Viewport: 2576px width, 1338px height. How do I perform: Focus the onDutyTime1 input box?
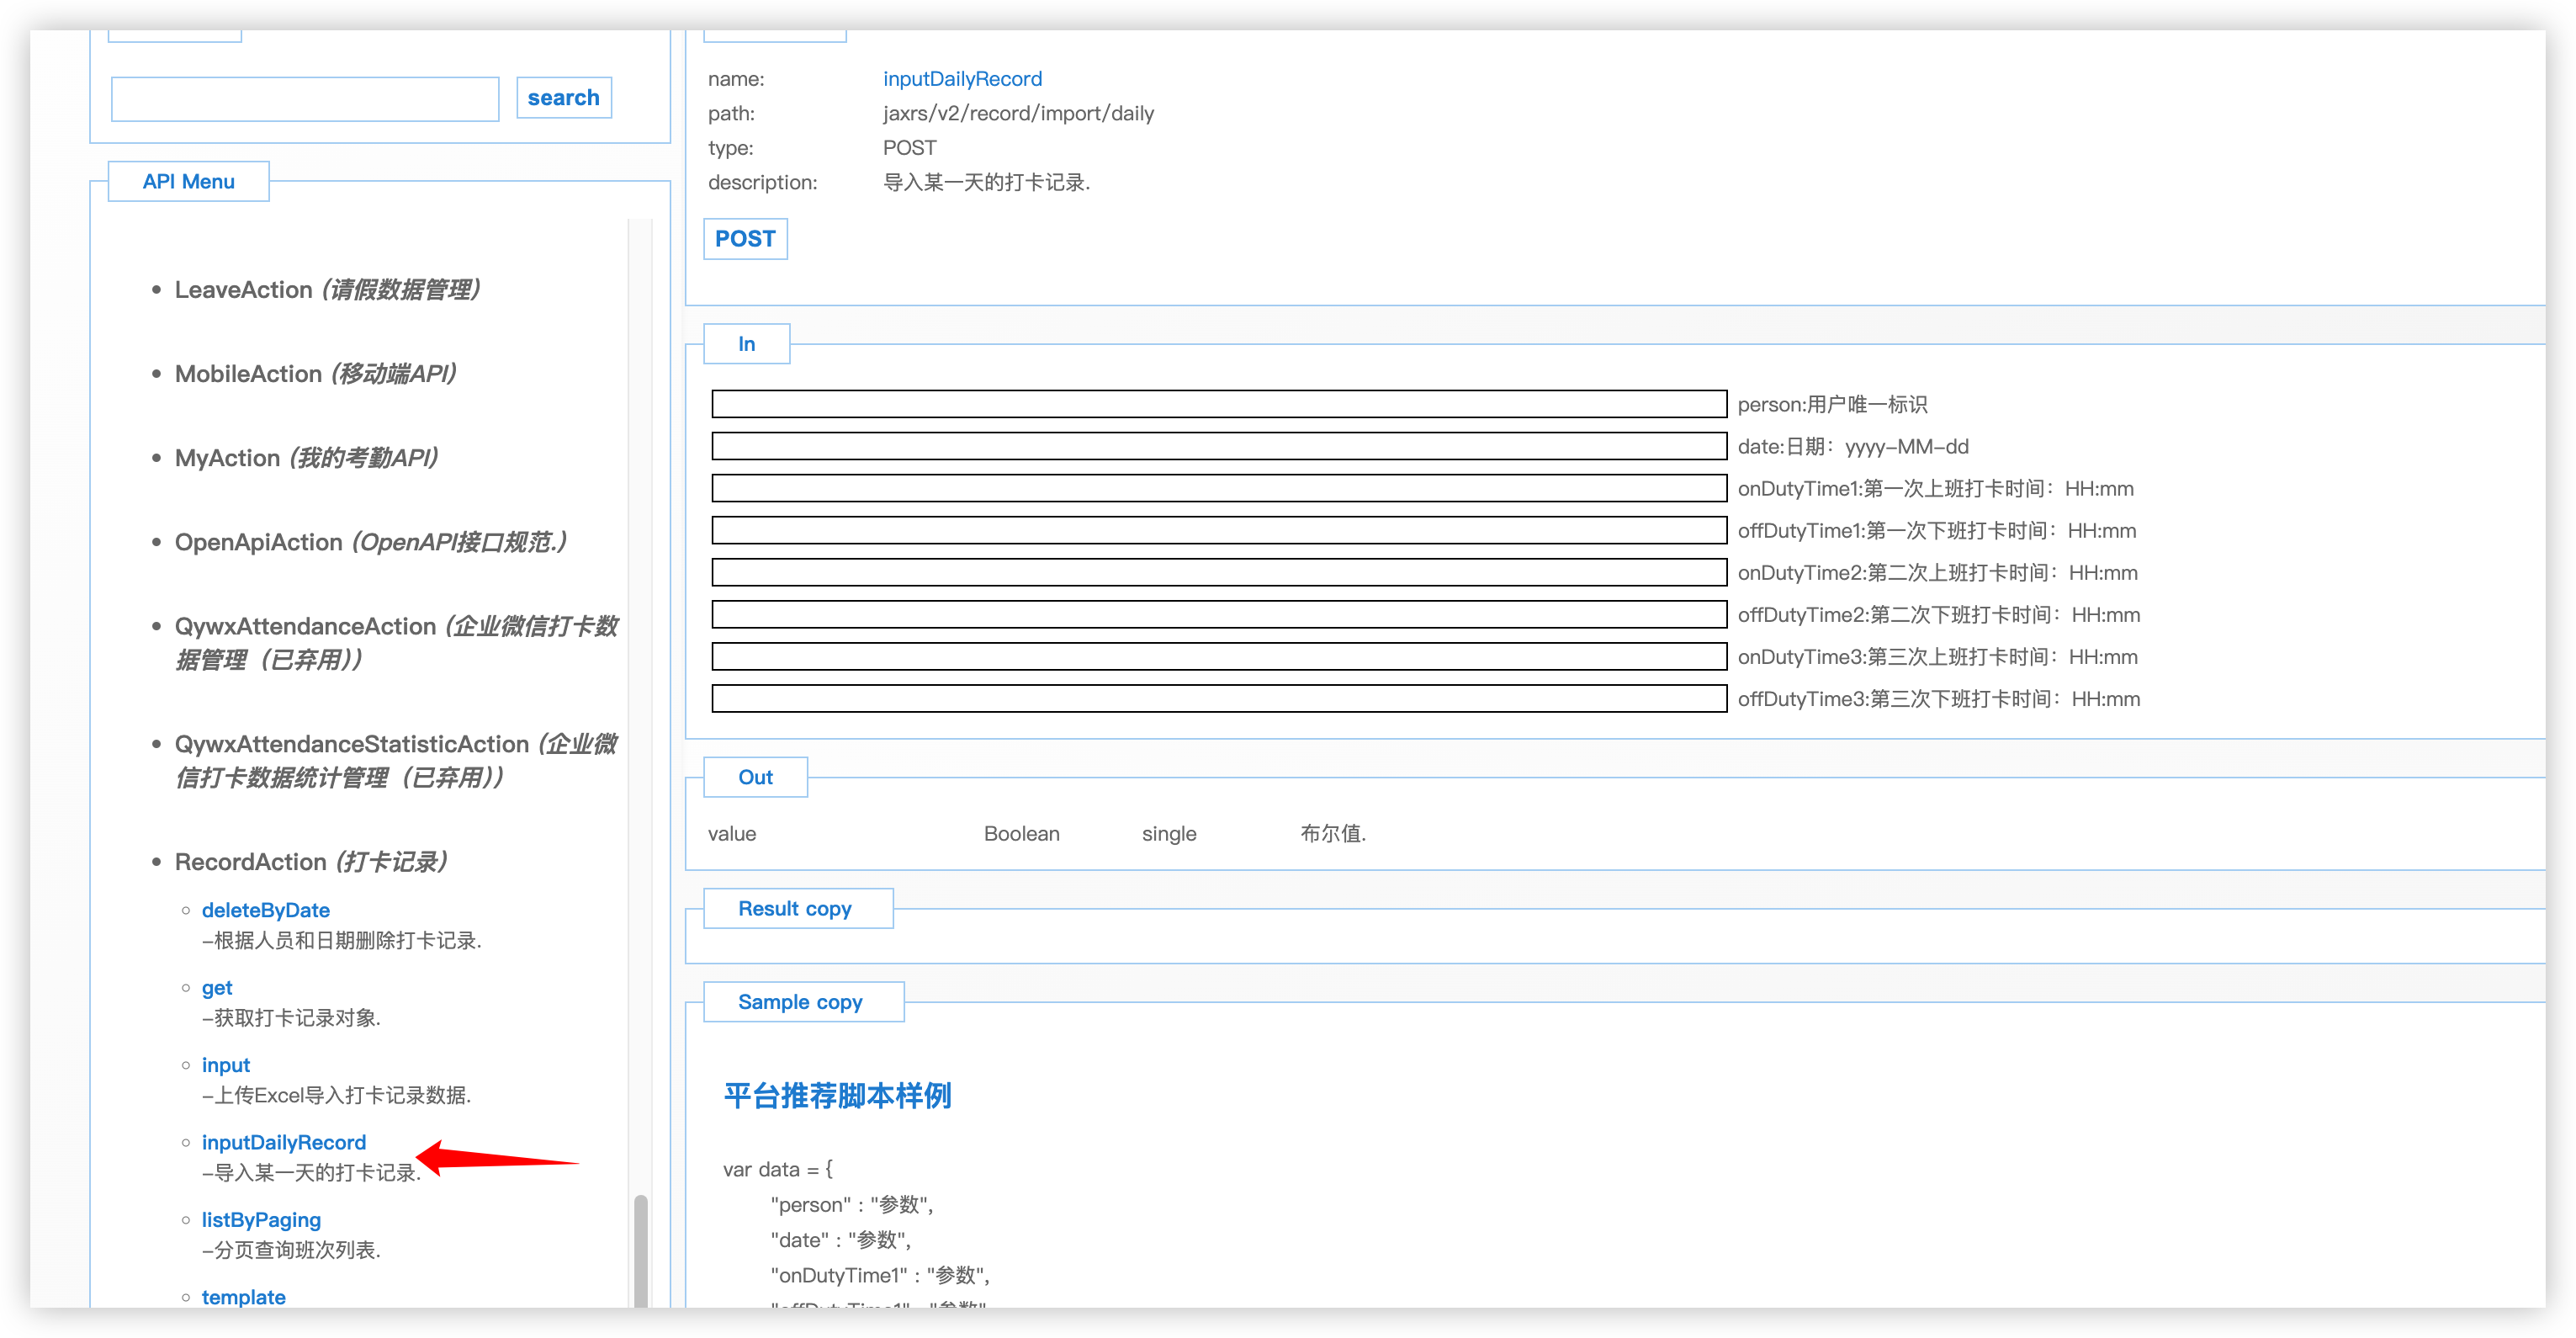1218,488
